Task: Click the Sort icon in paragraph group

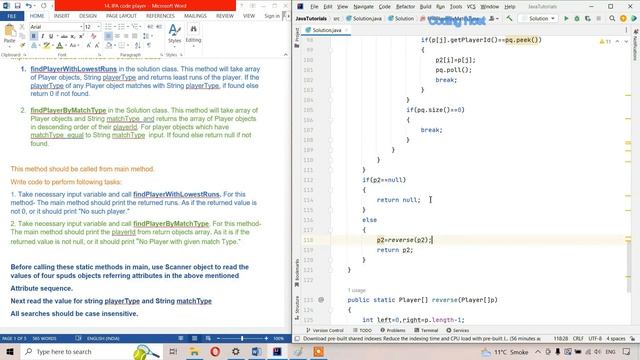Action: coord(138,46)
